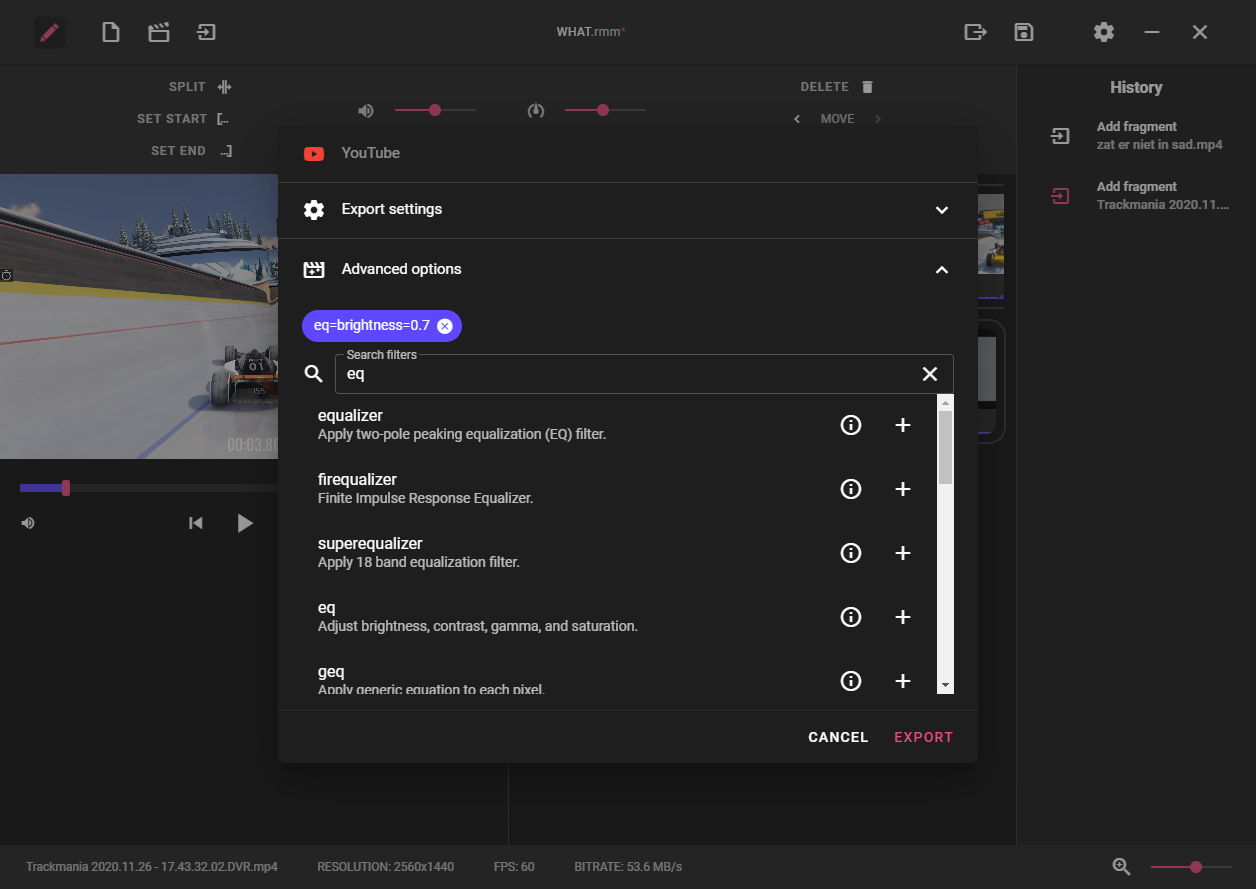Skip to previous fragment
The image size is (1256, 889).
tap(196, 523)
